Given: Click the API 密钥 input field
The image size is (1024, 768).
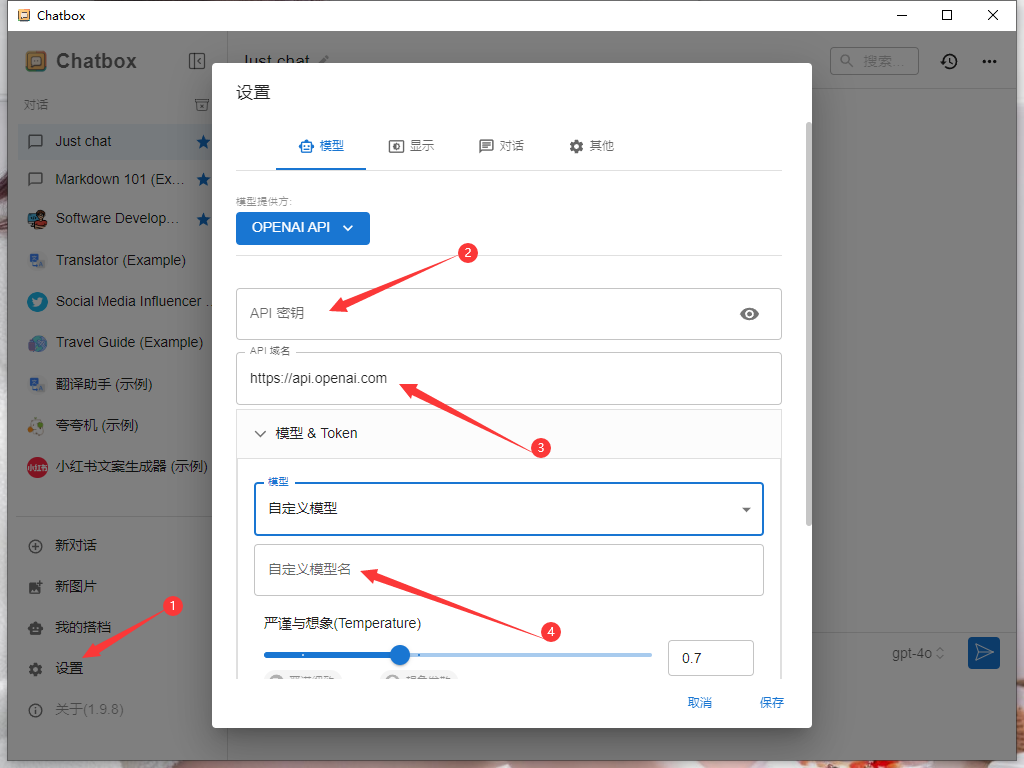Looking at the screenshot, I should [x=509, y=314].
